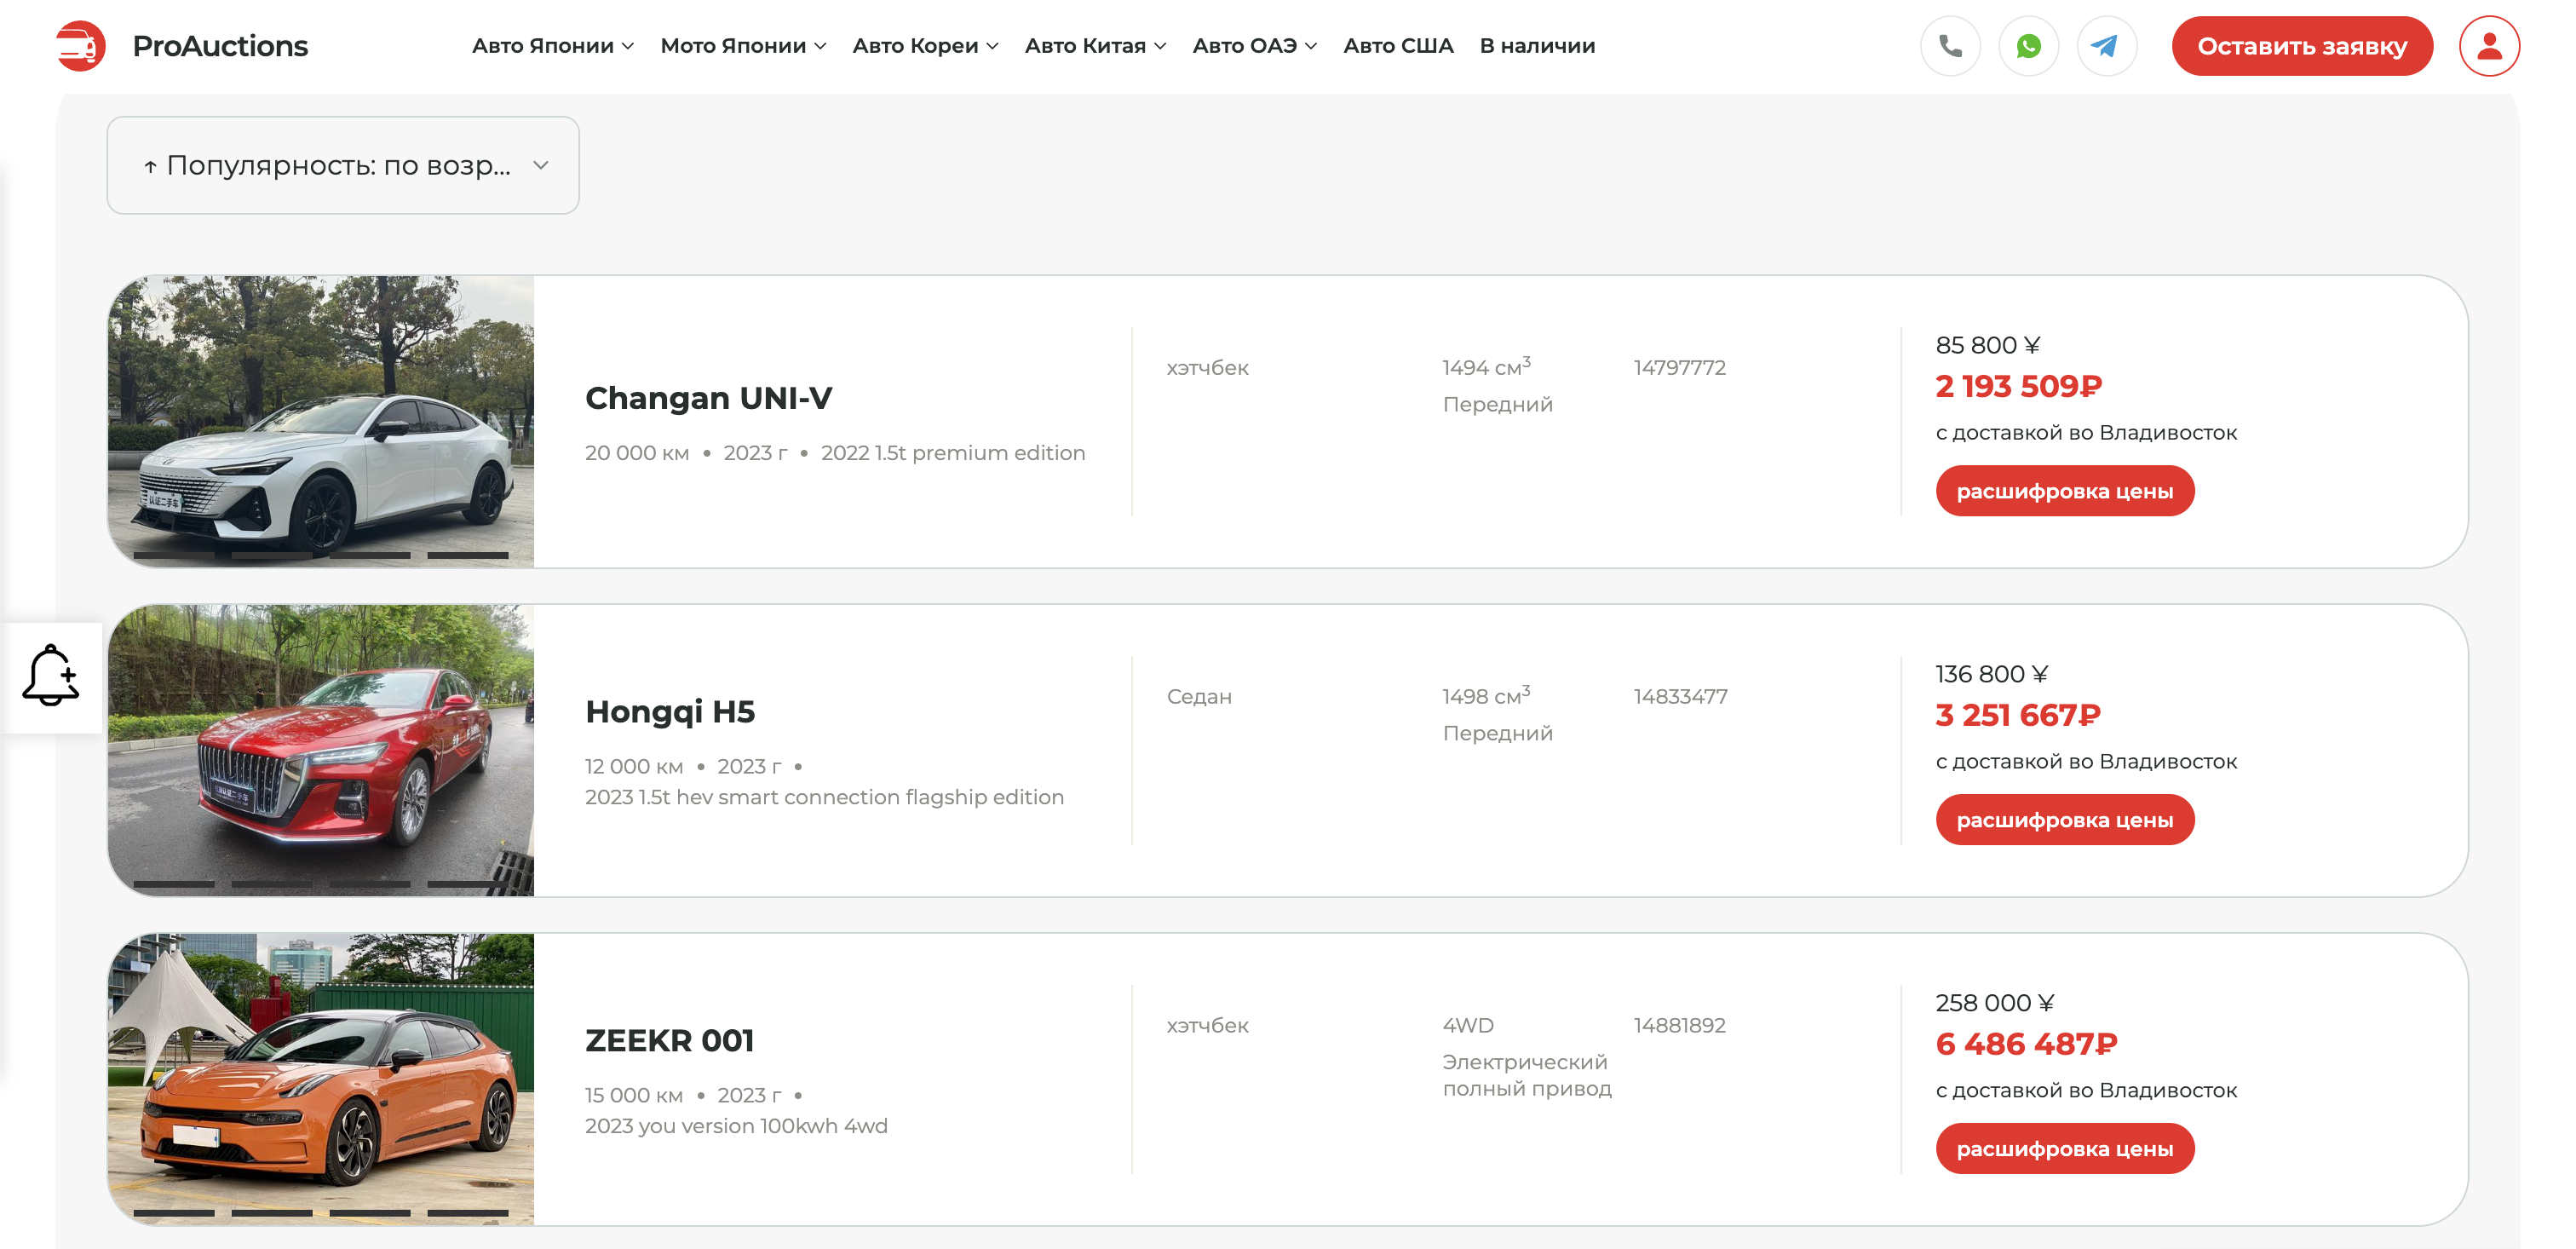Viewport: 2576px width, 1249px height.
Task: Click the 85 800 ¥ price
Action: click(1987, 346)
